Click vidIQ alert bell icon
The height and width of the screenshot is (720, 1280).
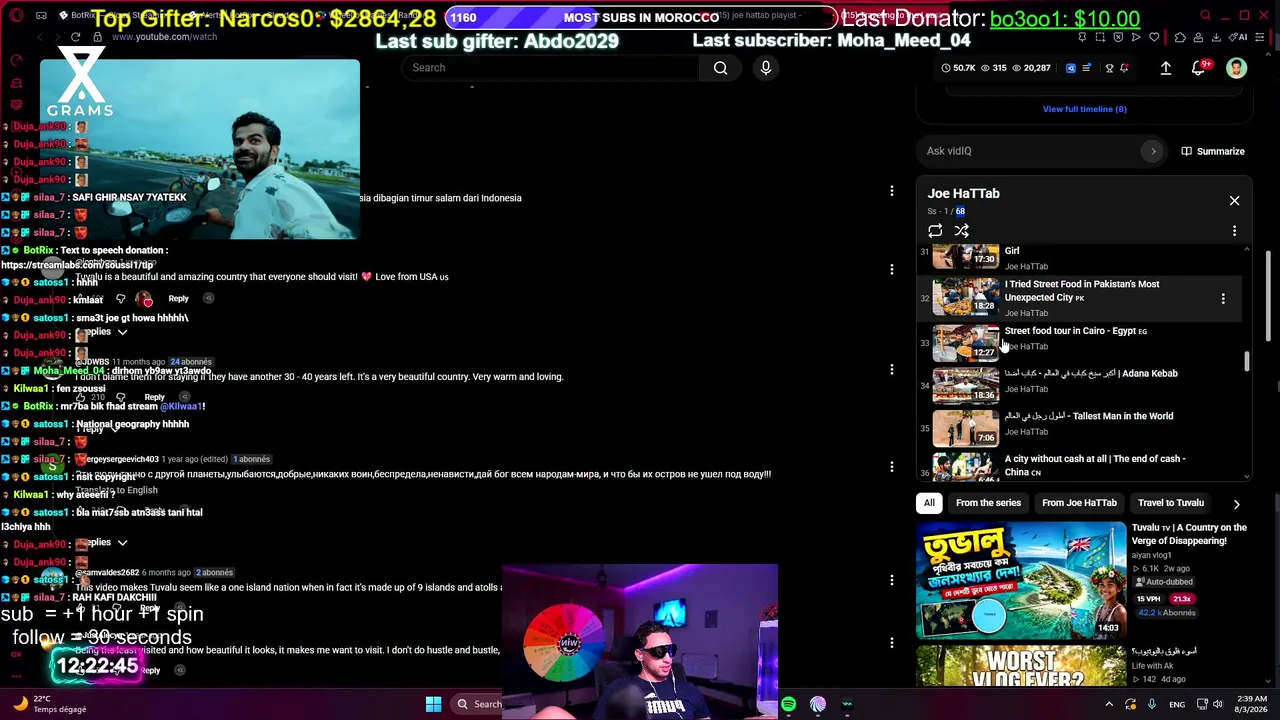click(1125, 68)
